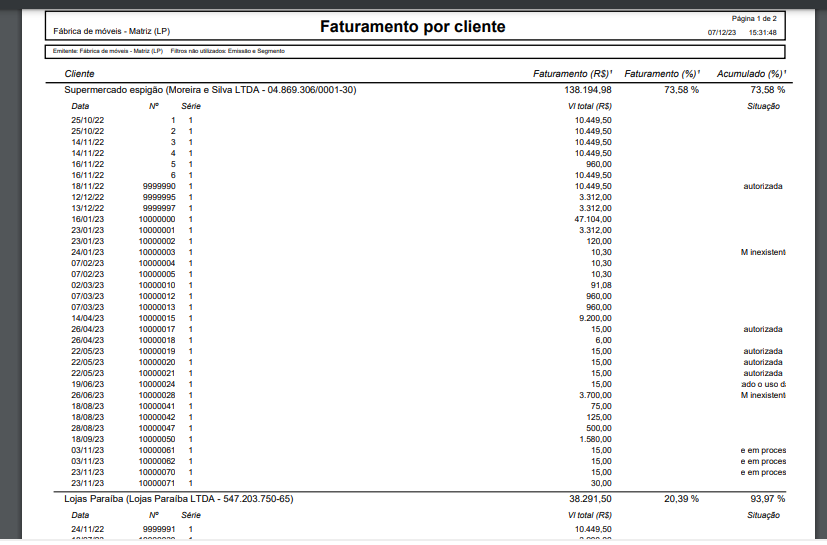This screenshot has height=545, width=827.
Task: Select invoice number 10000000
Action: [157, 219]
